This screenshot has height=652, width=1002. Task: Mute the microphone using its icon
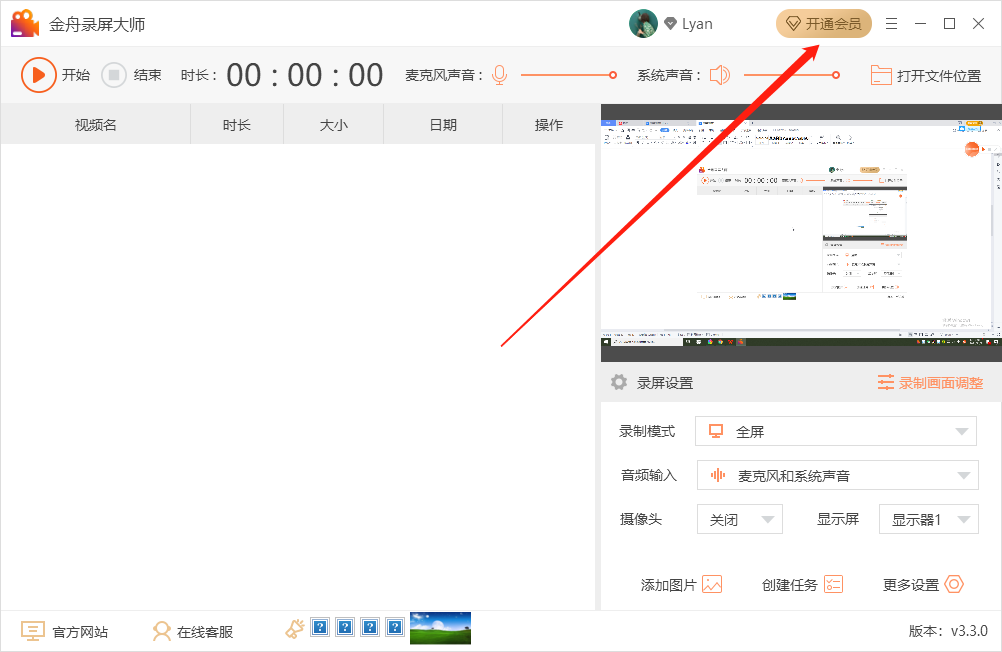(500, 75)
